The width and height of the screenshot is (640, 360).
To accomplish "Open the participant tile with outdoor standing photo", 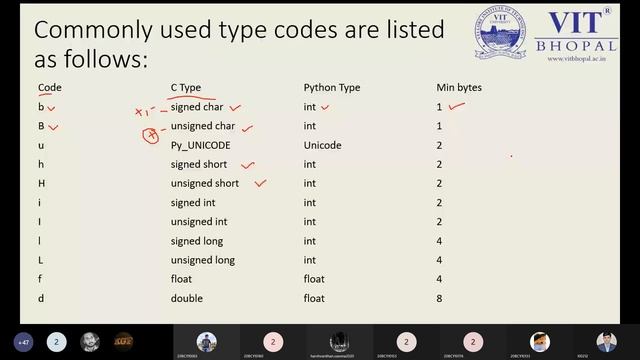I will [x=207, y=342].
